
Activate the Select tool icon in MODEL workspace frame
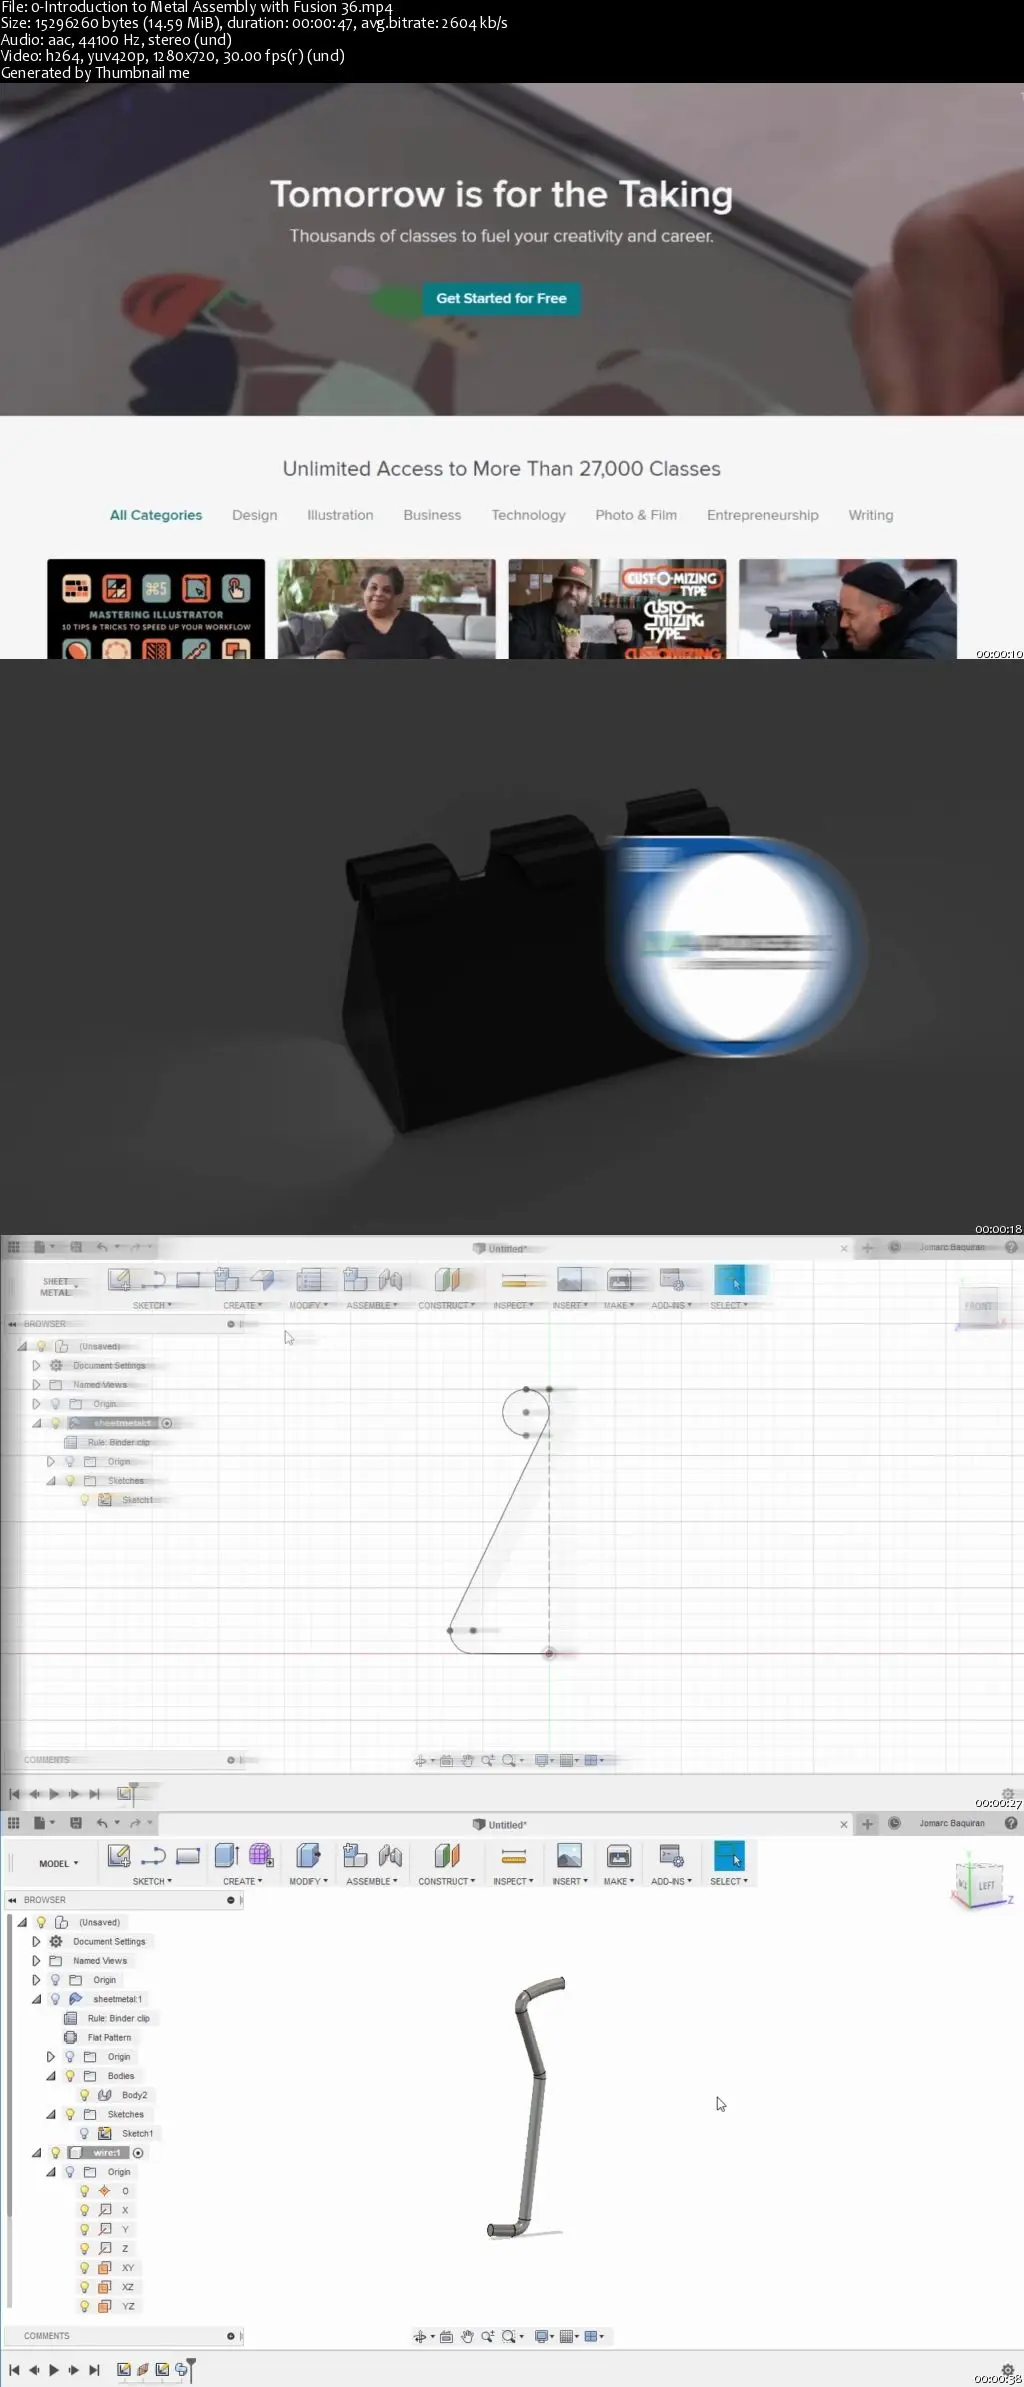pyautogui.click(x=729, y=1856)
